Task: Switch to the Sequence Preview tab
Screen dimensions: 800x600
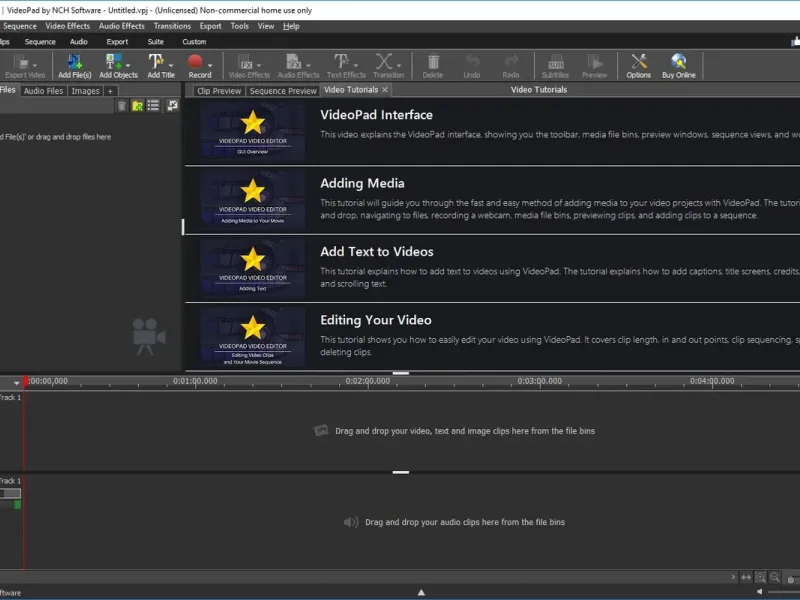Action: click(x=283, y=91)
